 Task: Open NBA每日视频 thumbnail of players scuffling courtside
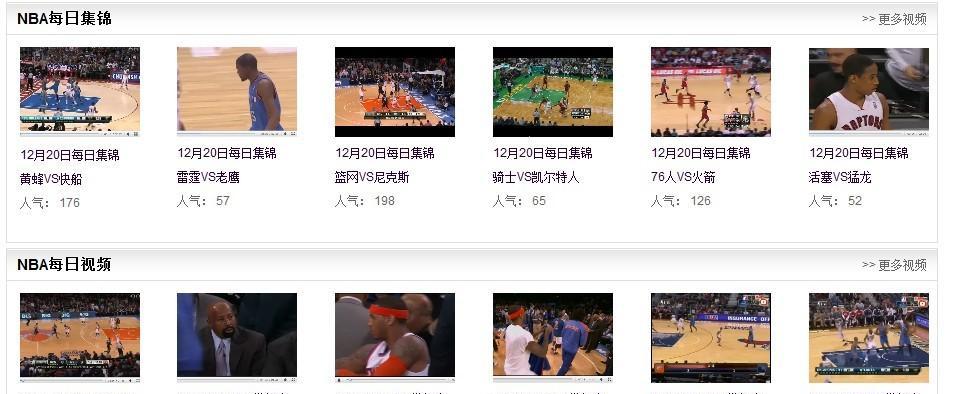(x=553, y=338)
